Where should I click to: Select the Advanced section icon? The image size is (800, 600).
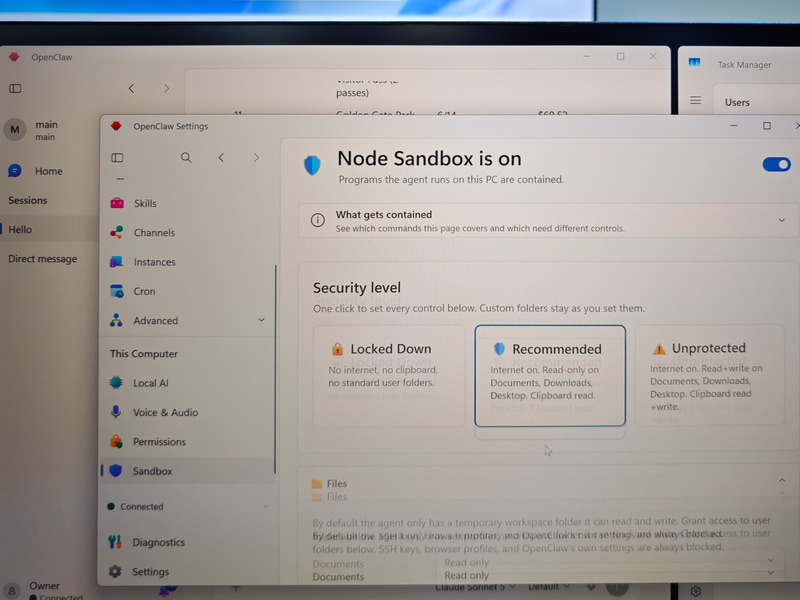tap(116, 320)
